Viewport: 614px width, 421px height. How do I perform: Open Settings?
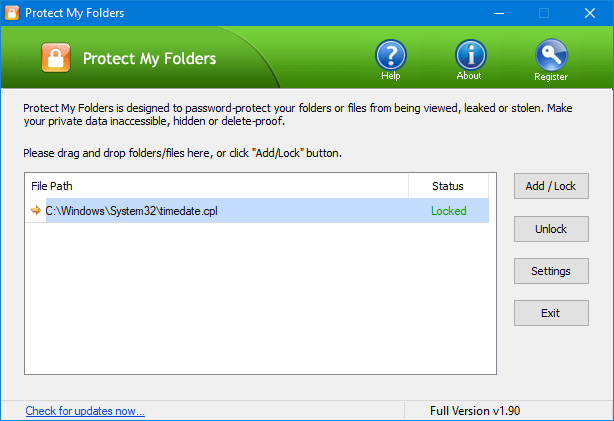pyautogui.click(x=551, y=271)
